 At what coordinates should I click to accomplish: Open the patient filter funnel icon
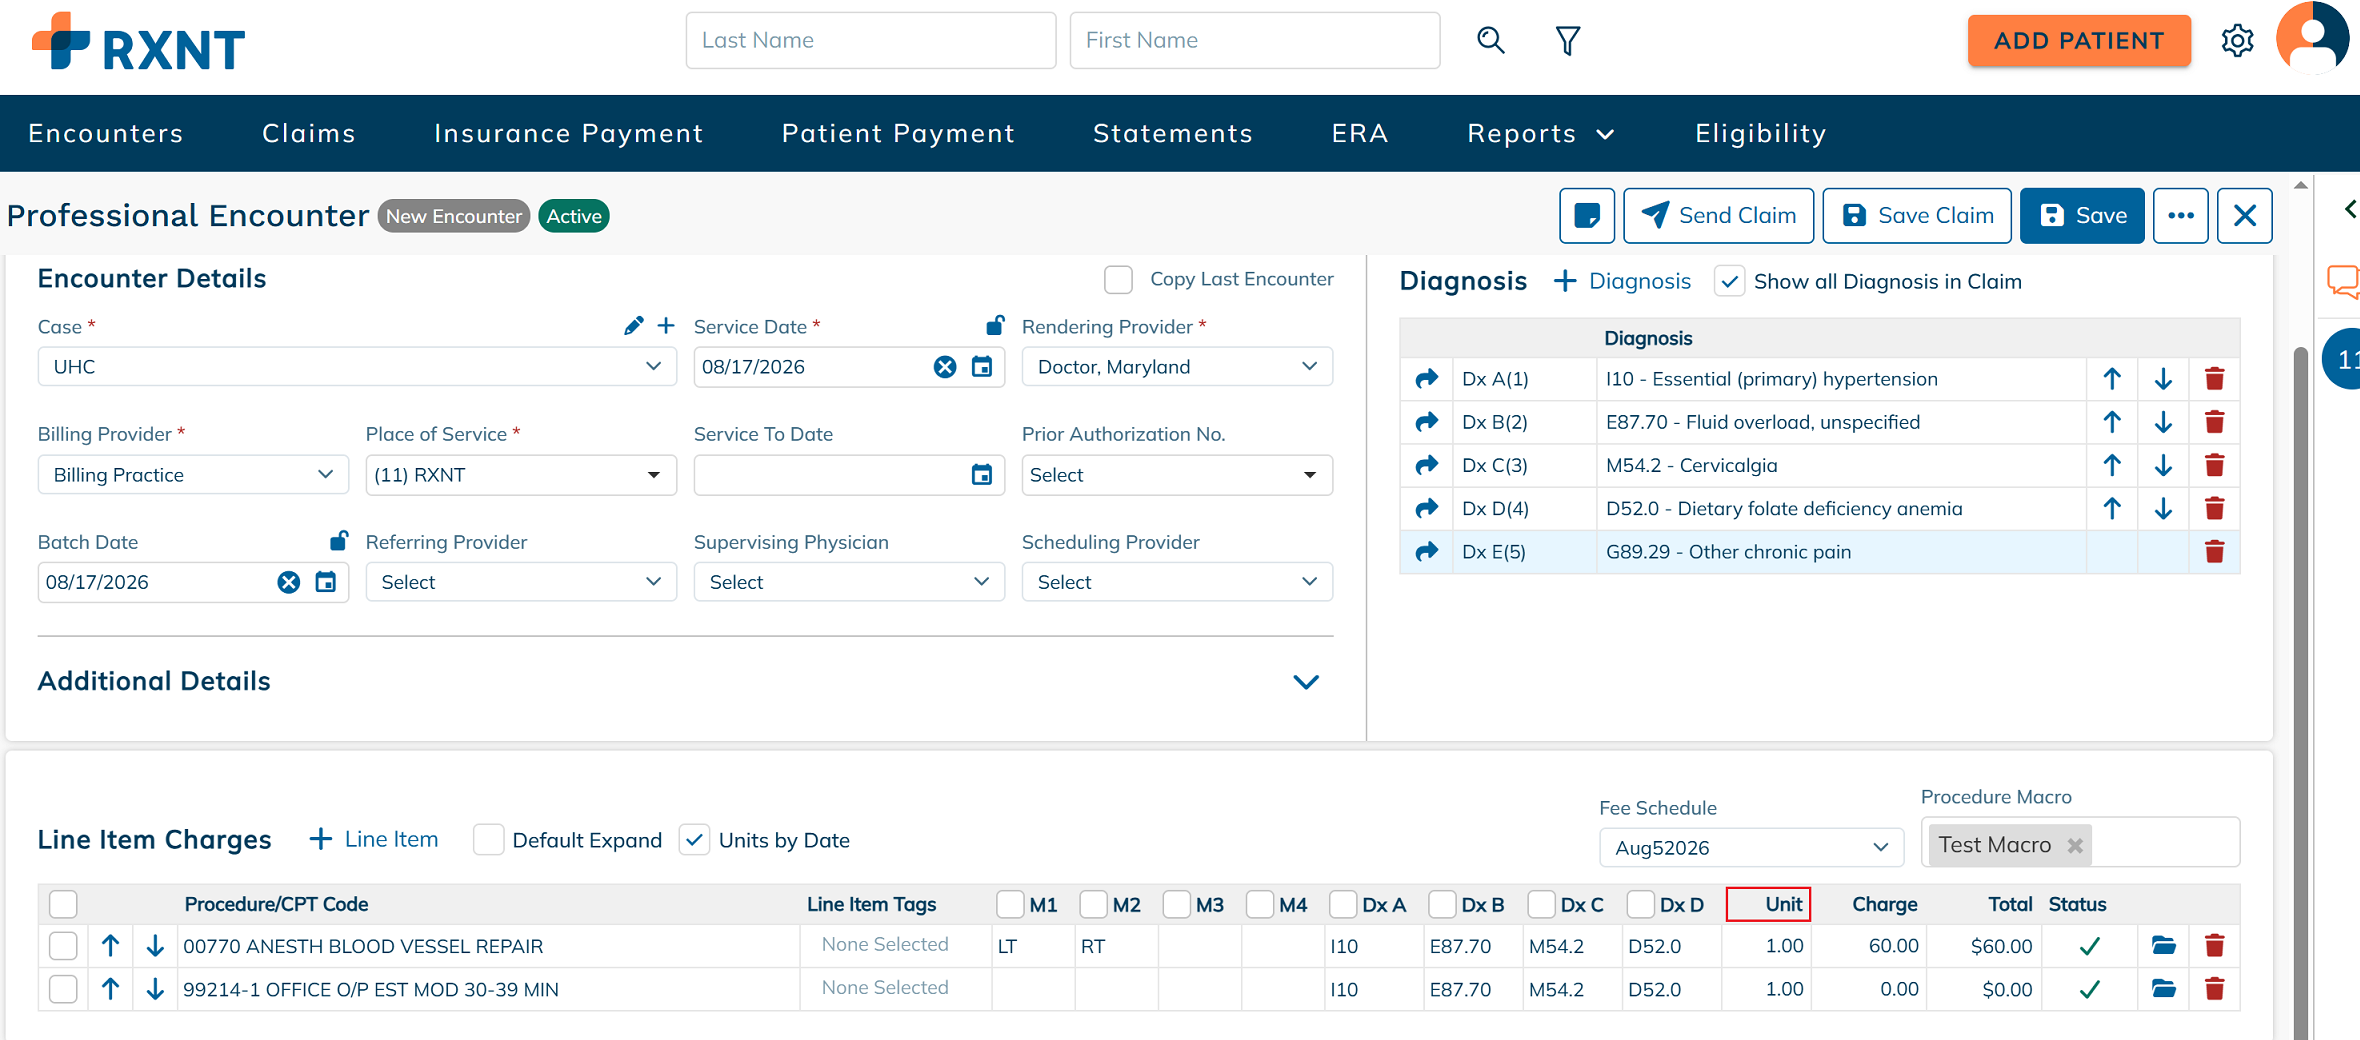(x=1567, y=40)
